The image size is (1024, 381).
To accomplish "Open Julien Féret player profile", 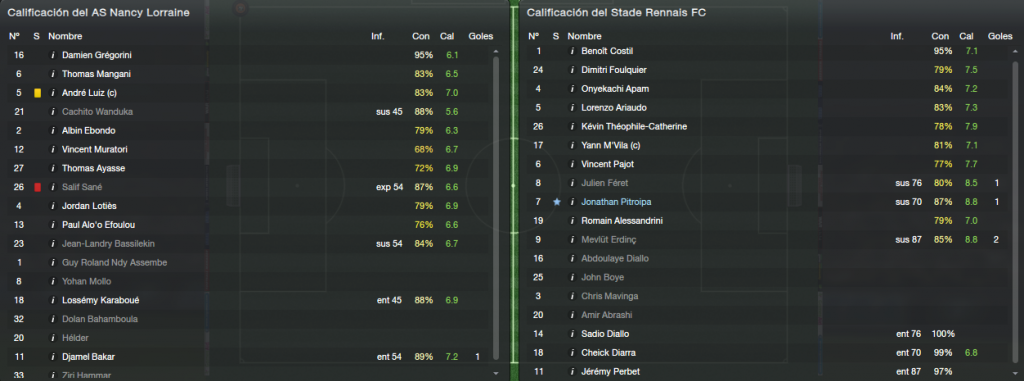I will coord(605,184).
